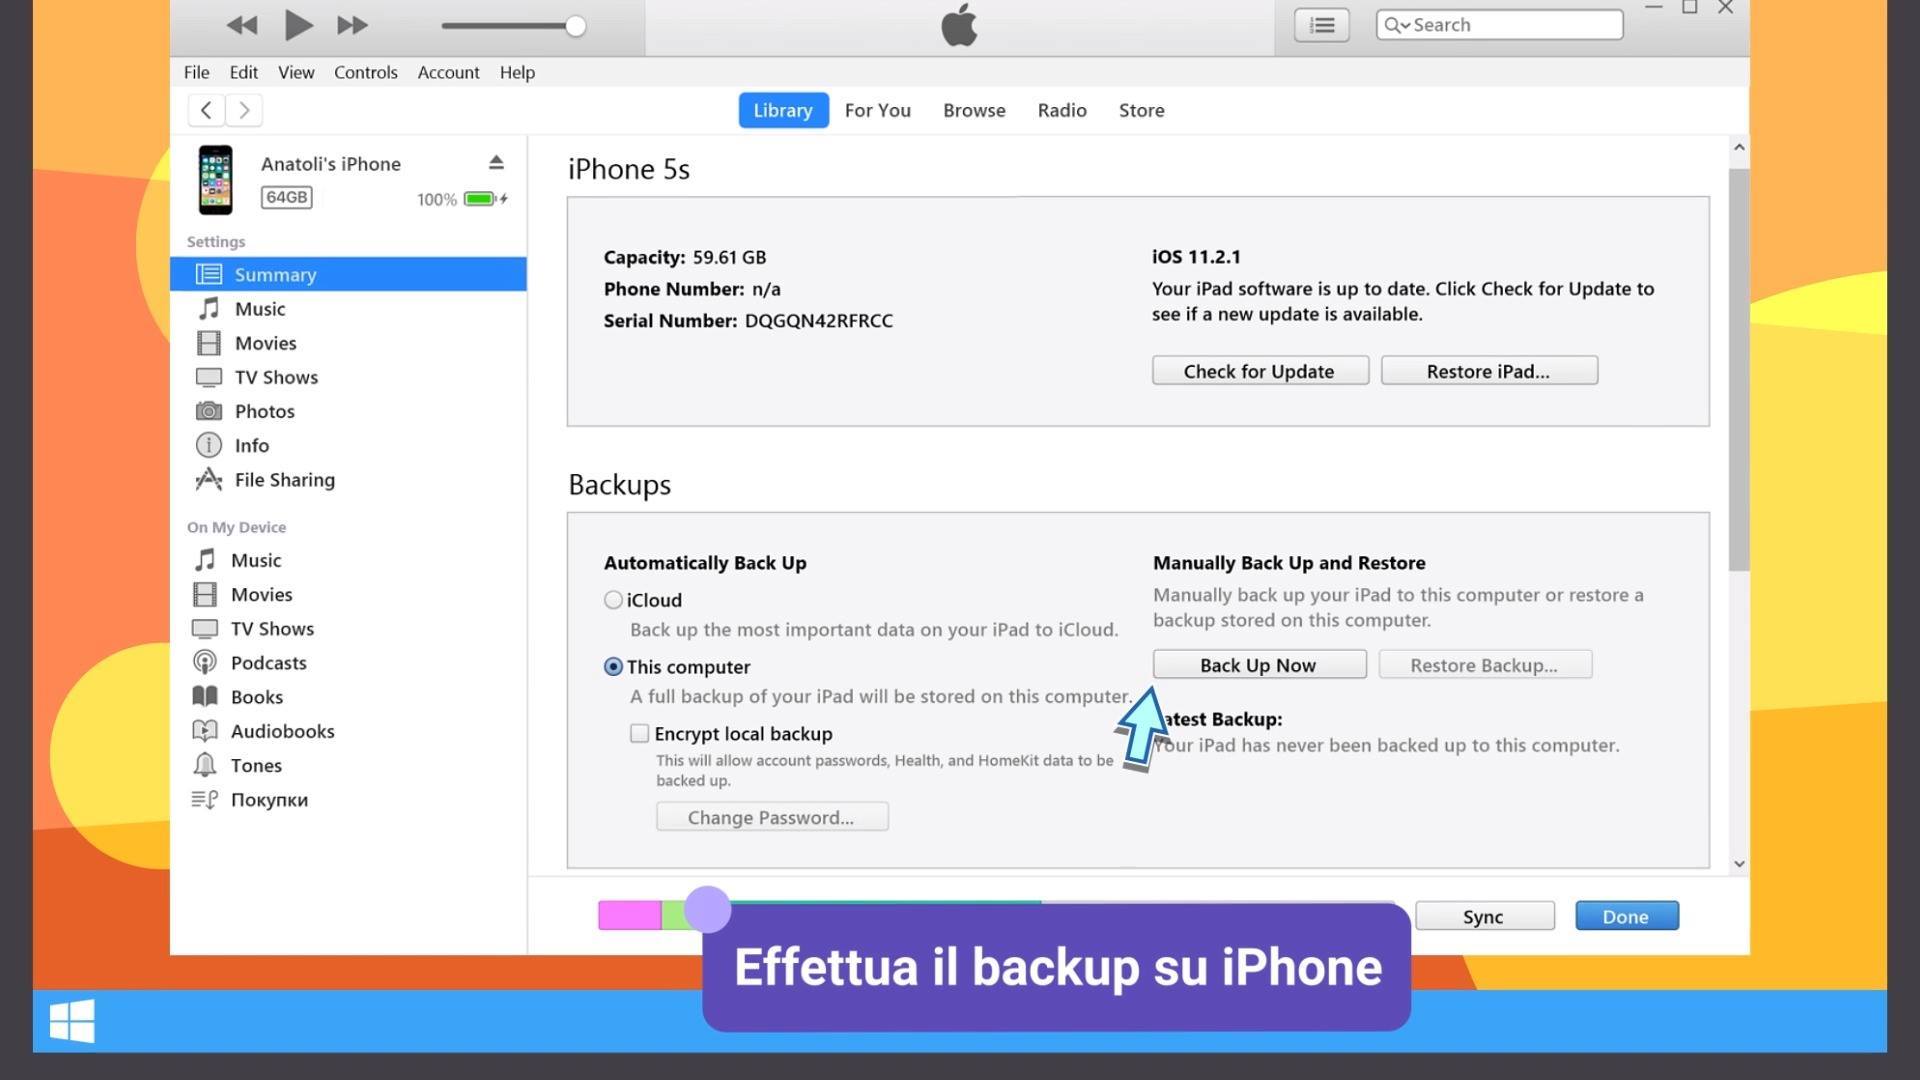Click the Audiobooks icon
The height and width of the screenshot is (1080, 1920).
[204, 731]
